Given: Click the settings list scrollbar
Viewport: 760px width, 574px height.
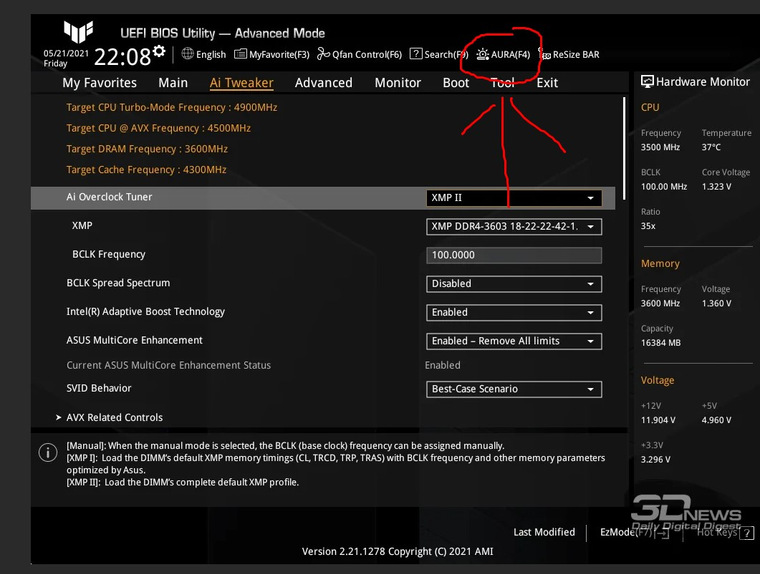Looking at the screenshot, I should tap(624, 148).
